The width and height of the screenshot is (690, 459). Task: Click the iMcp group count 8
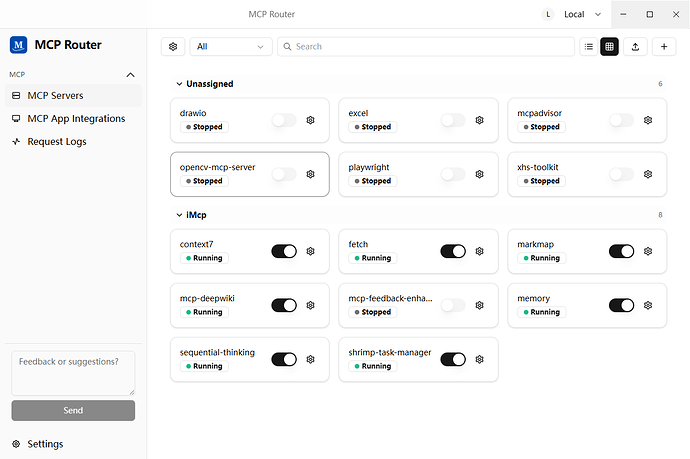tap(660, 215)
